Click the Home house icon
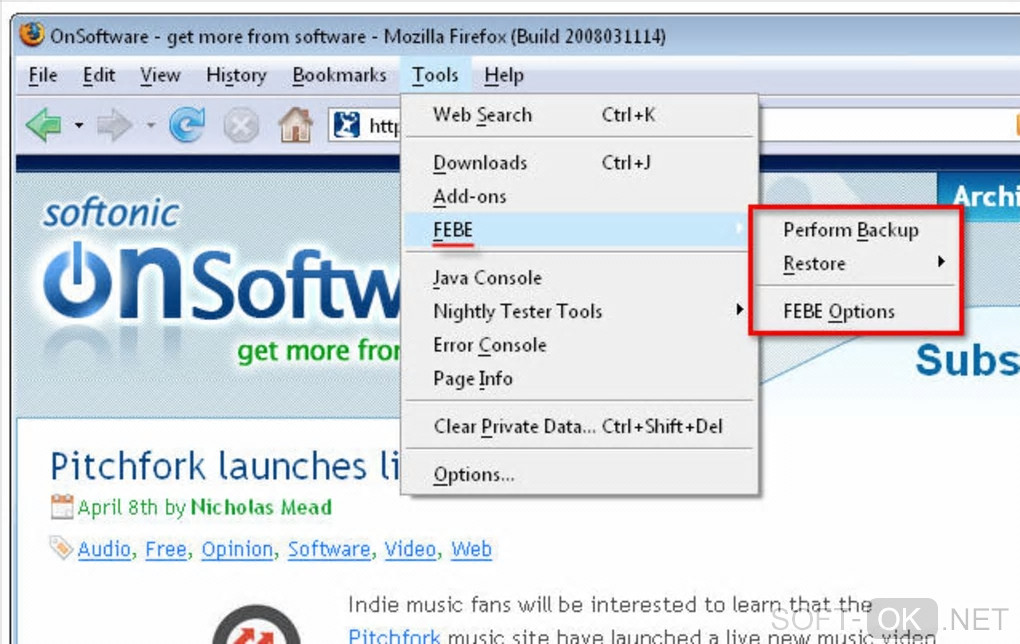 (295, 125)
